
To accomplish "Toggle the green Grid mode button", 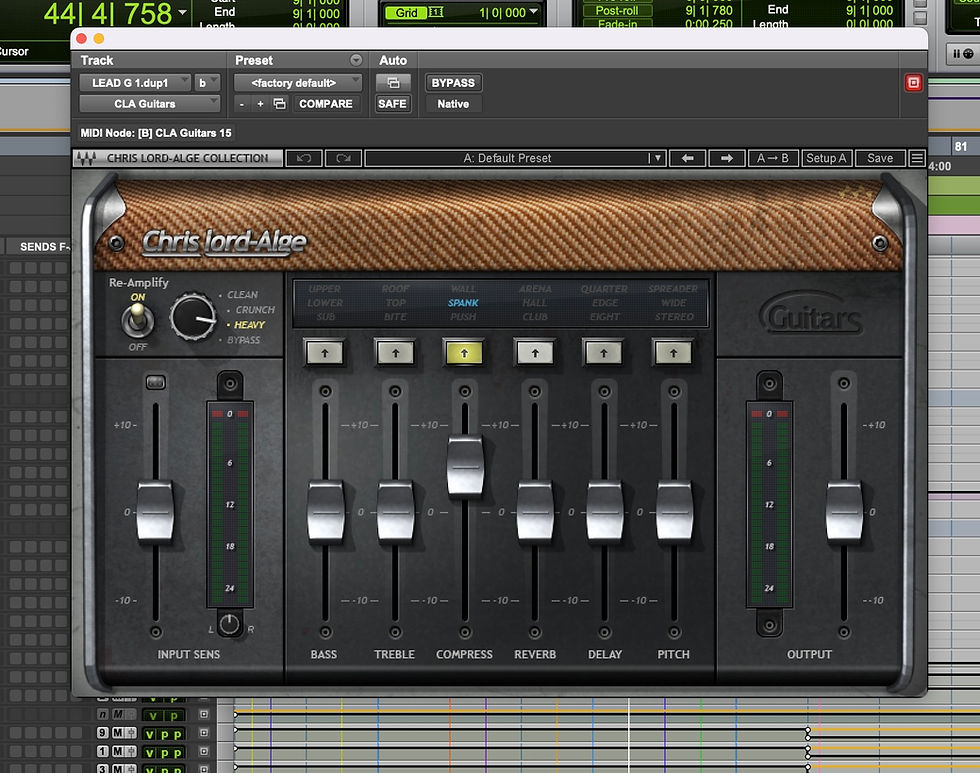I will pos(406,12).
